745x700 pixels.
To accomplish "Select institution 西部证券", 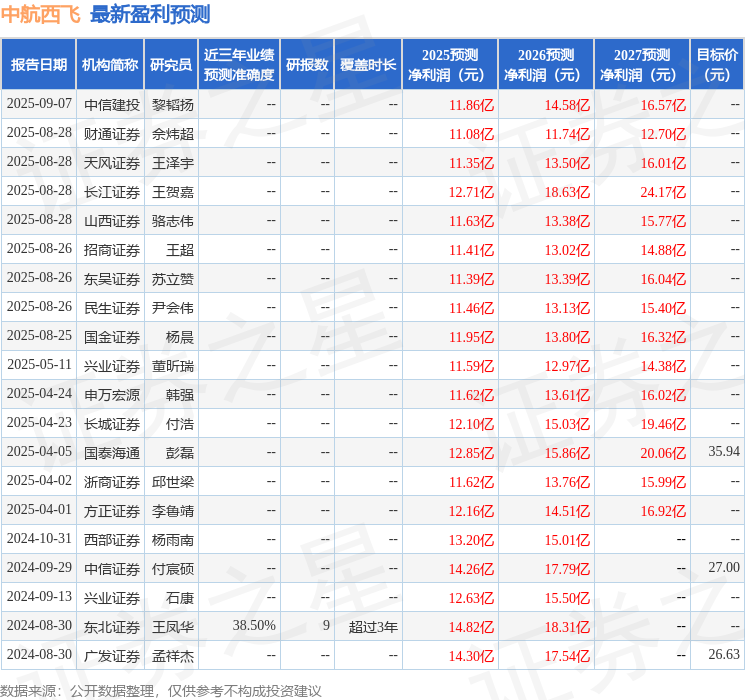I will click(x=112, y=540).
